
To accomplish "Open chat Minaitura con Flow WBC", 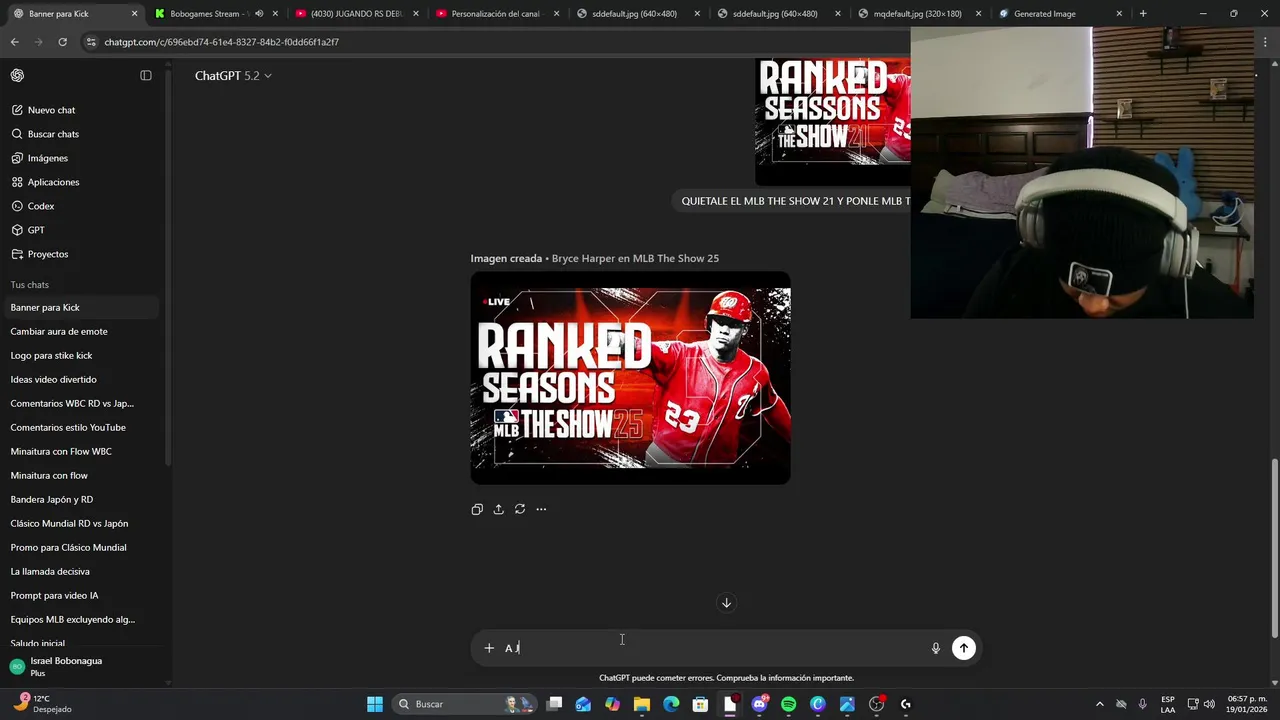I will [81, 451].
